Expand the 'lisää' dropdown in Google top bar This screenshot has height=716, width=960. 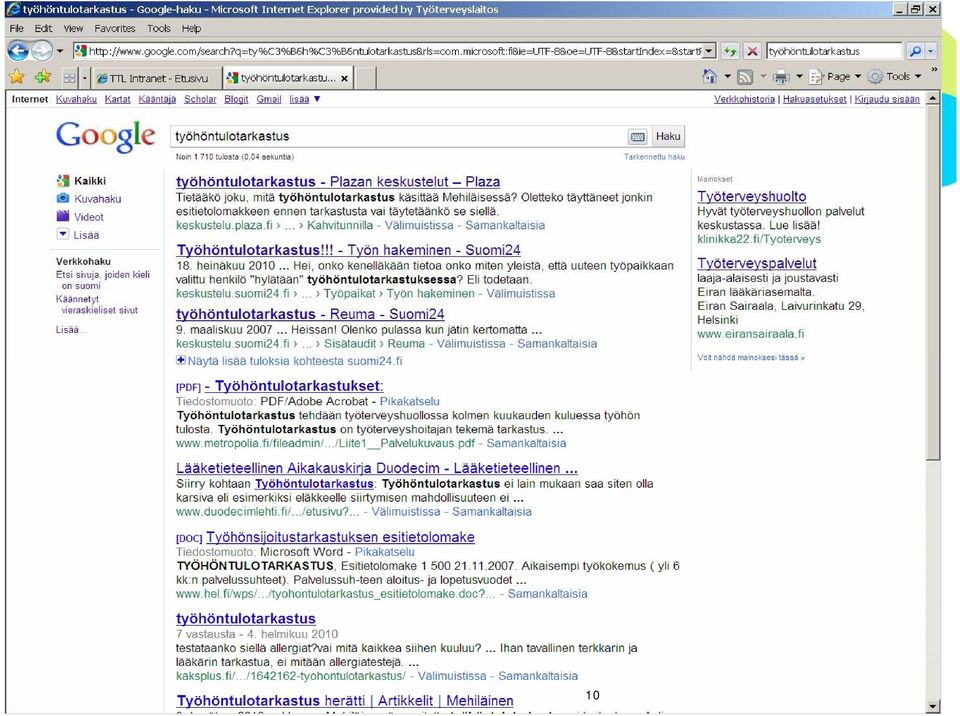tap(305, 99)
